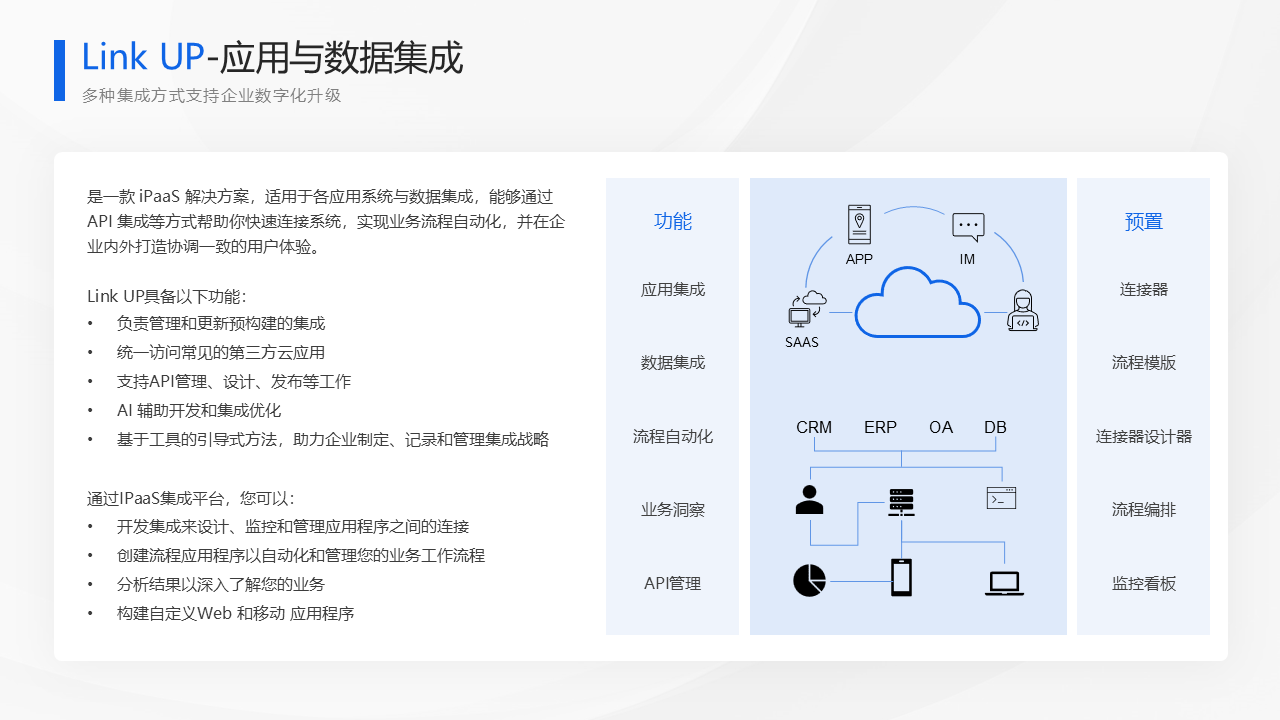Image resolution: width=1280 pixels, height=720 pixels.
Task: Select 连接器设计器 in the preset column
Action: (x=1144, y=436)
